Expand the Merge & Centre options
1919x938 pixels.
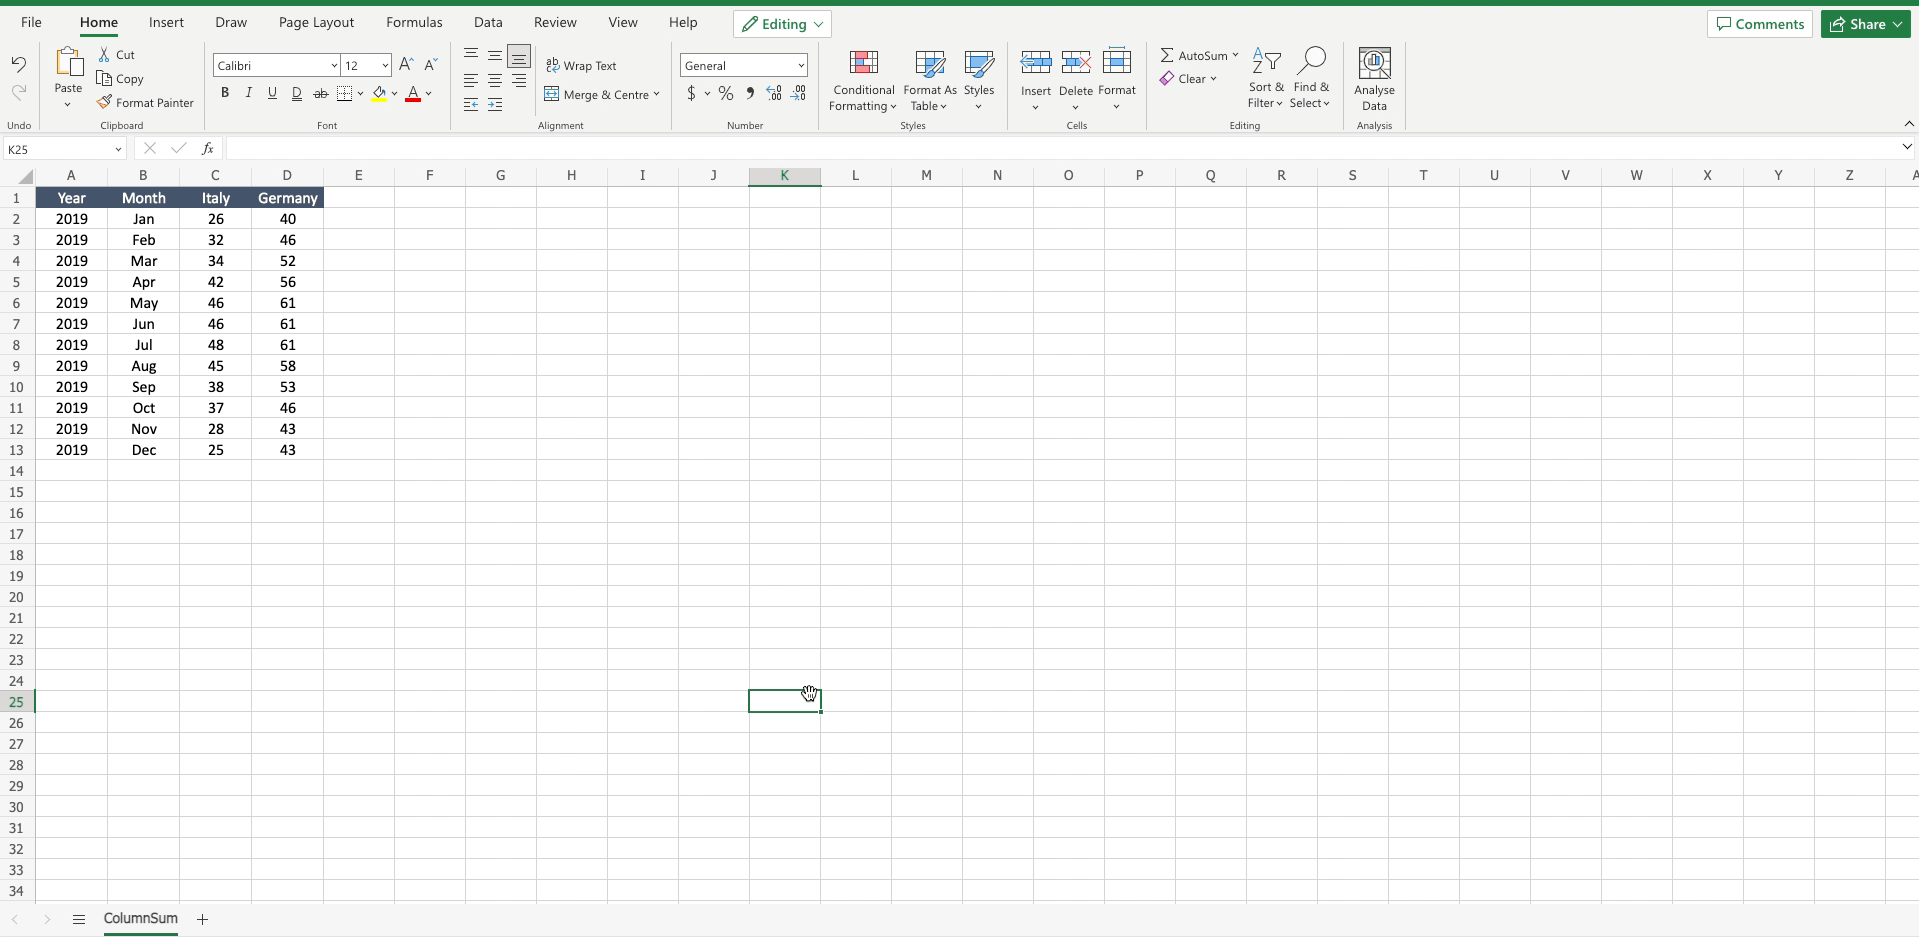(x=657, y=94)
